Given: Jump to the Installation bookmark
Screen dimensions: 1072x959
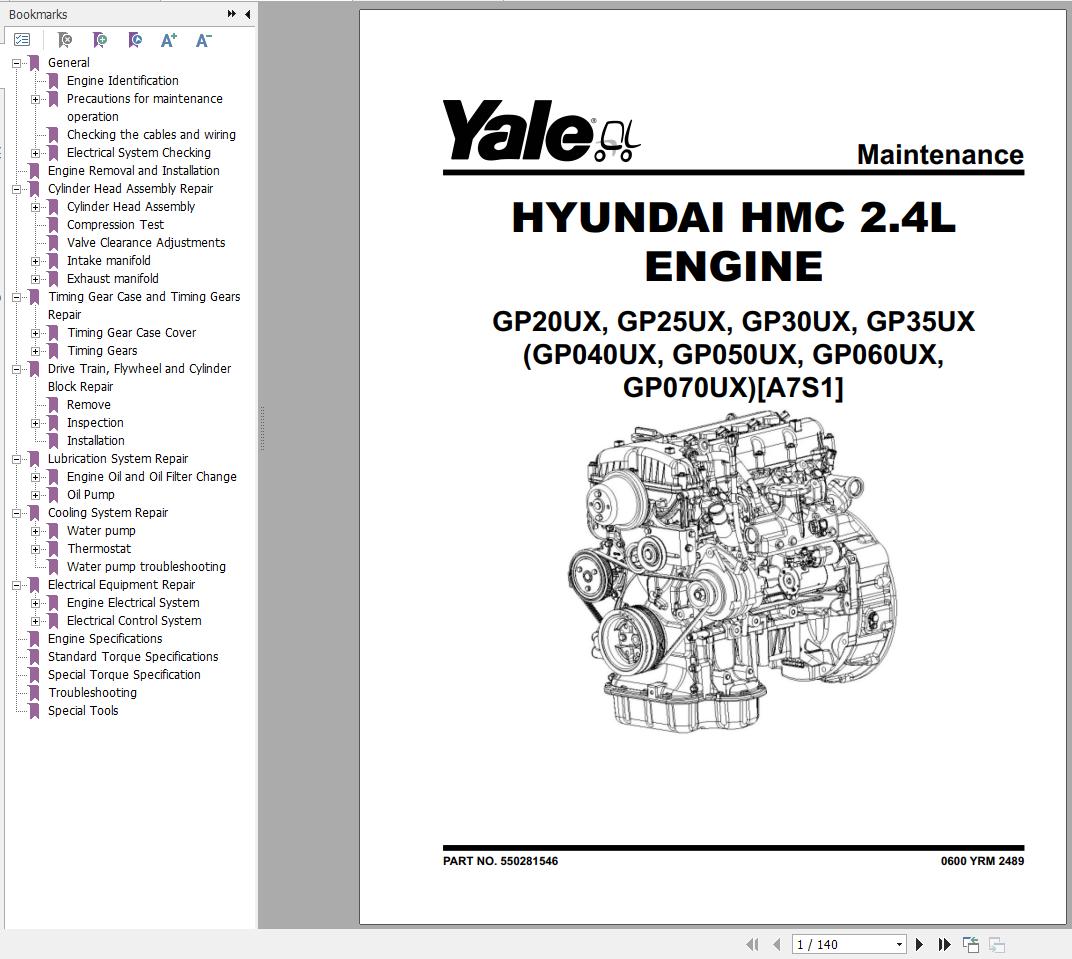Looking at the screenshot, I should tap(96, 441).
